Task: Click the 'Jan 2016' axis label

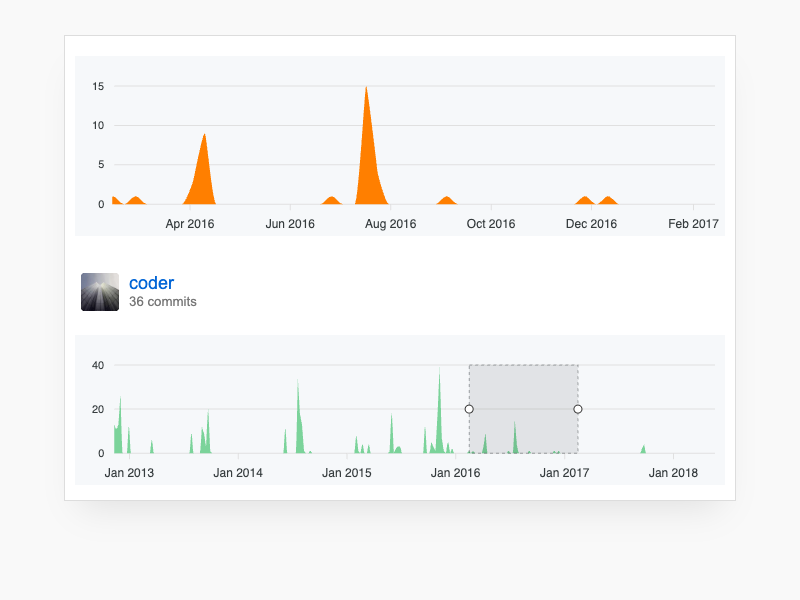Action: [x=455, y=472]
